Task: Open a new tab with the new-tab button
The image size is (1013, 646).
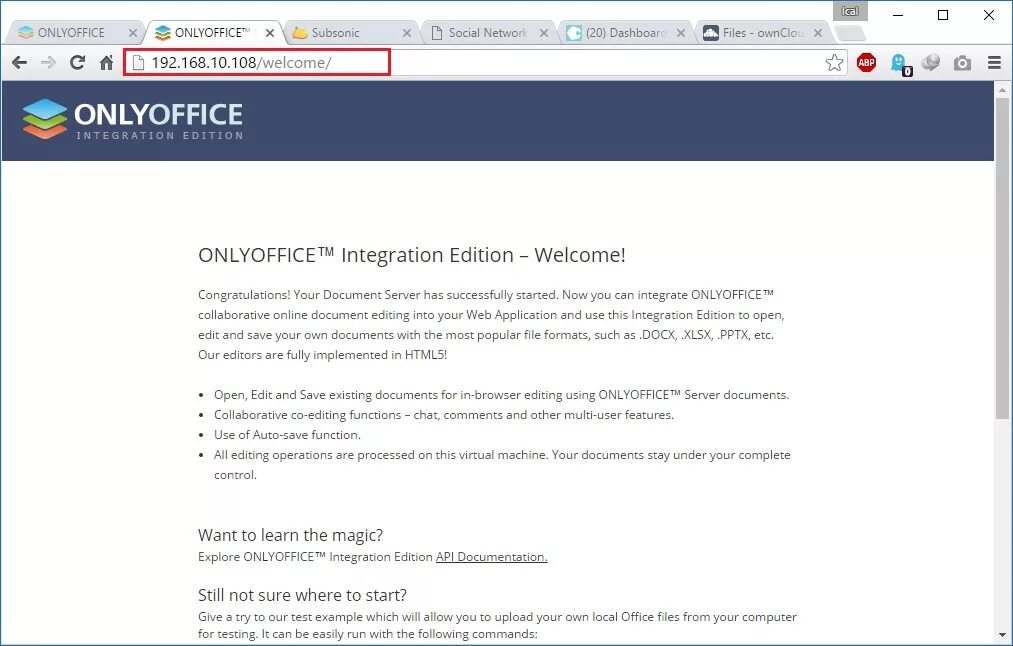Action: point(850,33)
